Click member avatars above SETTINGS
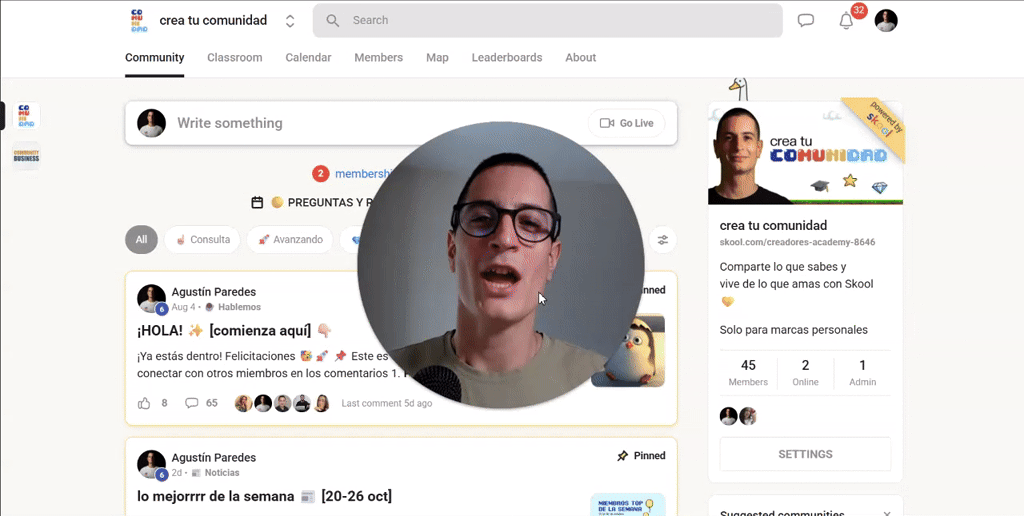1024x516 pixels. [x=738, y=416]
